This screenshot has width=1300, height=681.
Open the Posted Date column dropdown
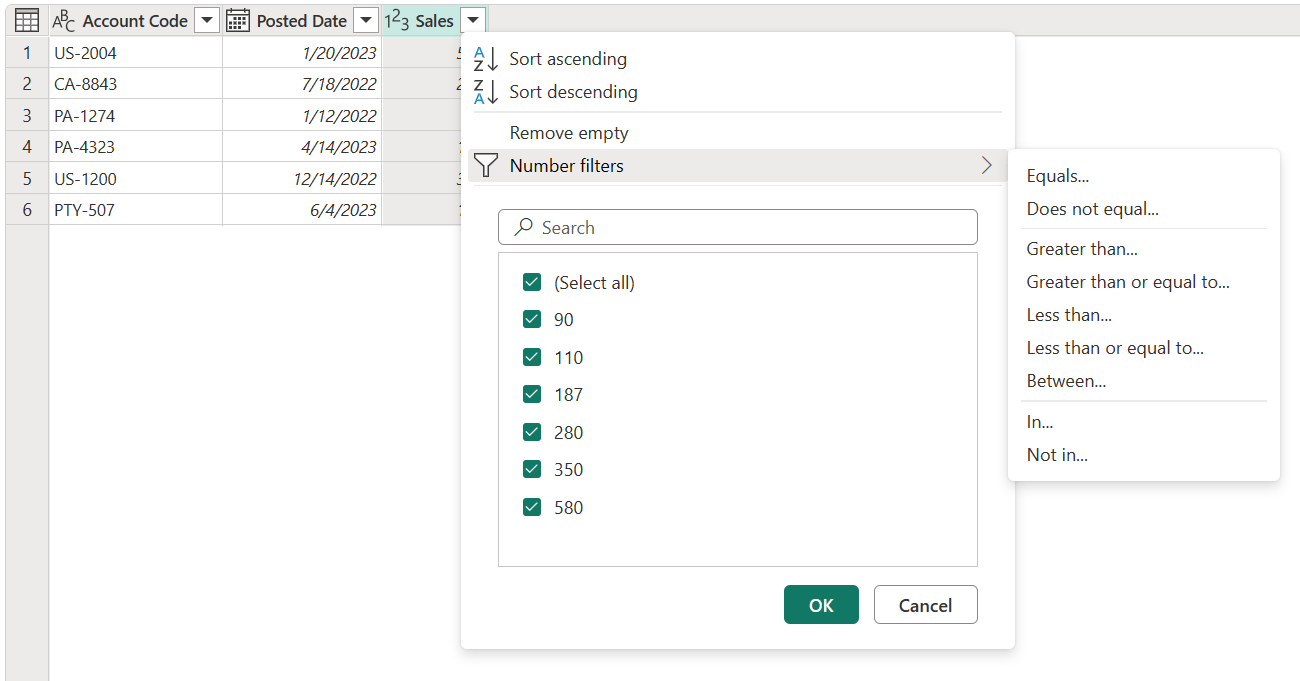(366, 20)
